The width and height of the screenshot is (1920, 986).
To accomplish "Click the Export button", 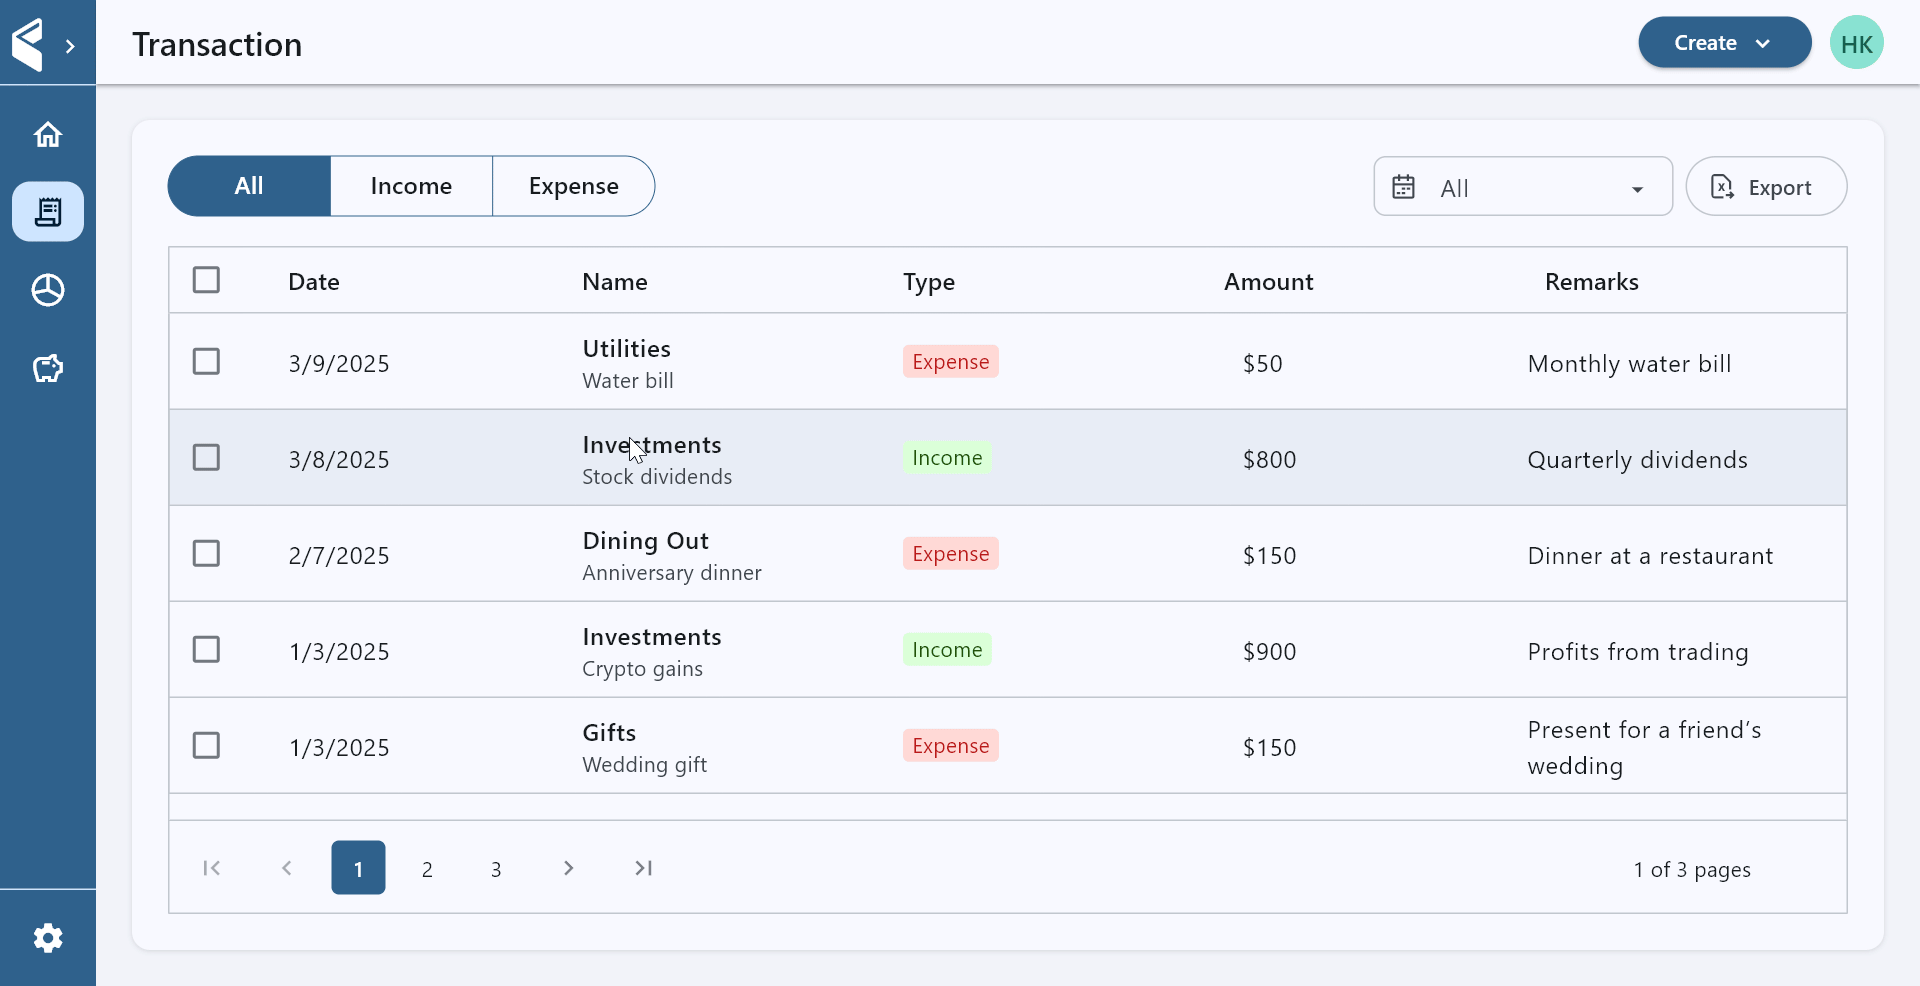I will click(x=1765, y=187).
